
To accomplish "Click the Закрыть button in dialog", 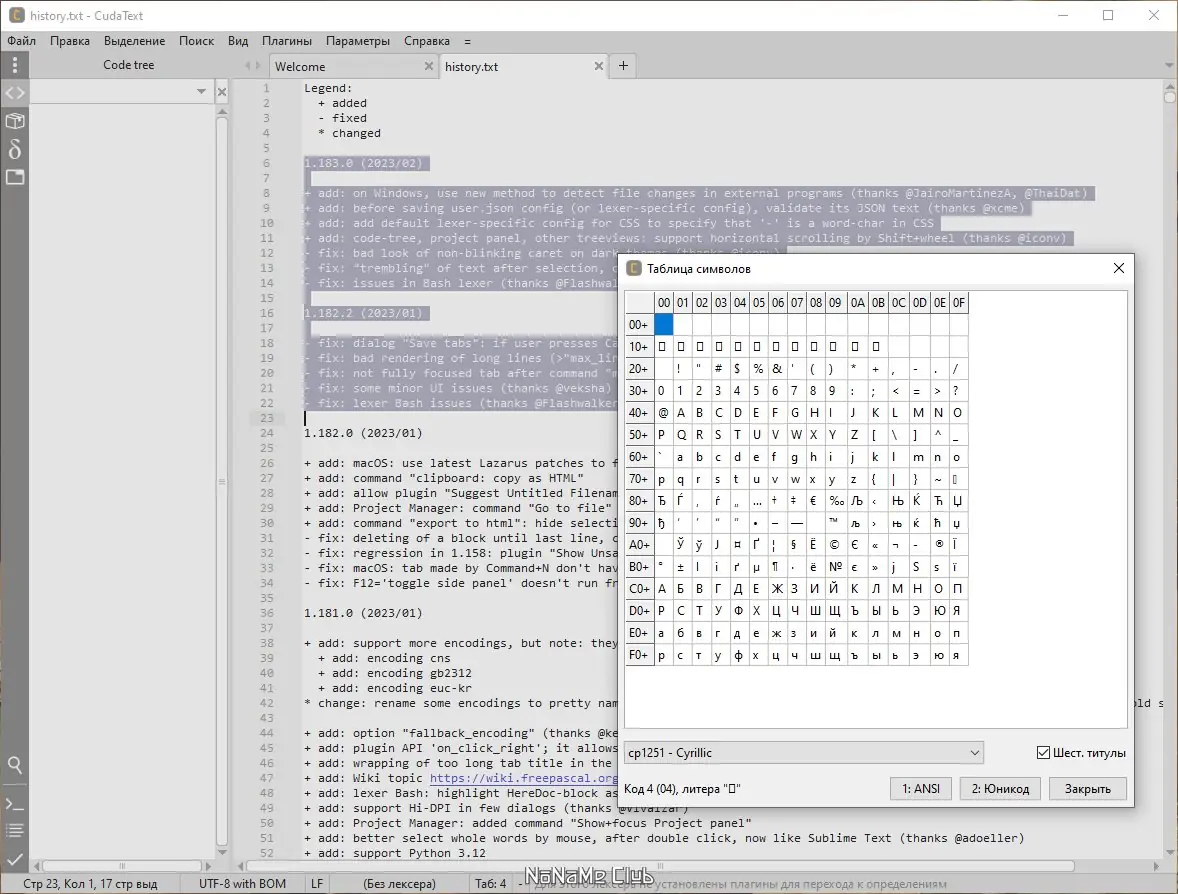I will pos(1087,788).
